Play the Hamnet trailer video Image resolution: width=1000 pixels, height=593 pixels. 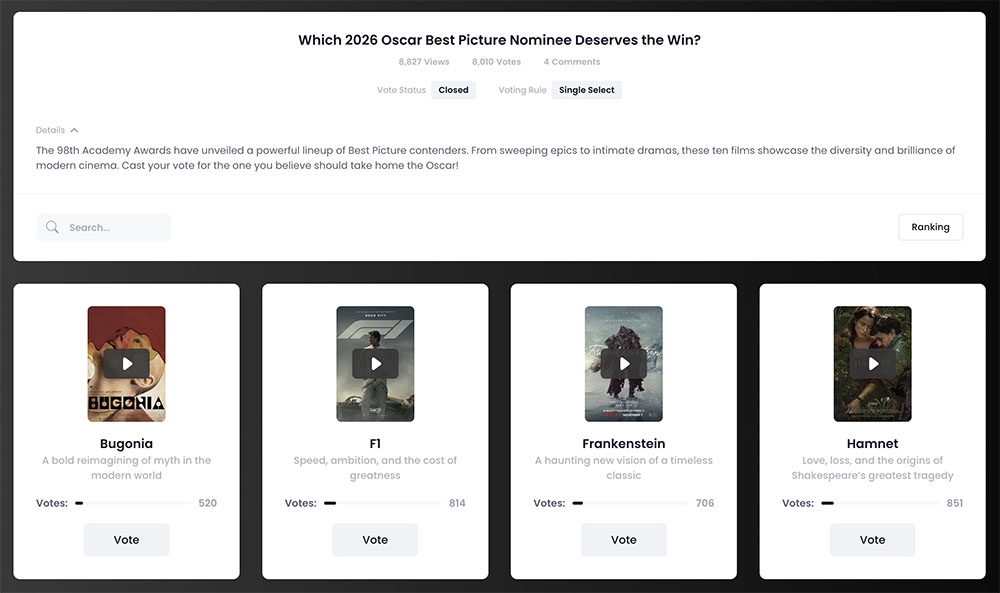point(872,364)
